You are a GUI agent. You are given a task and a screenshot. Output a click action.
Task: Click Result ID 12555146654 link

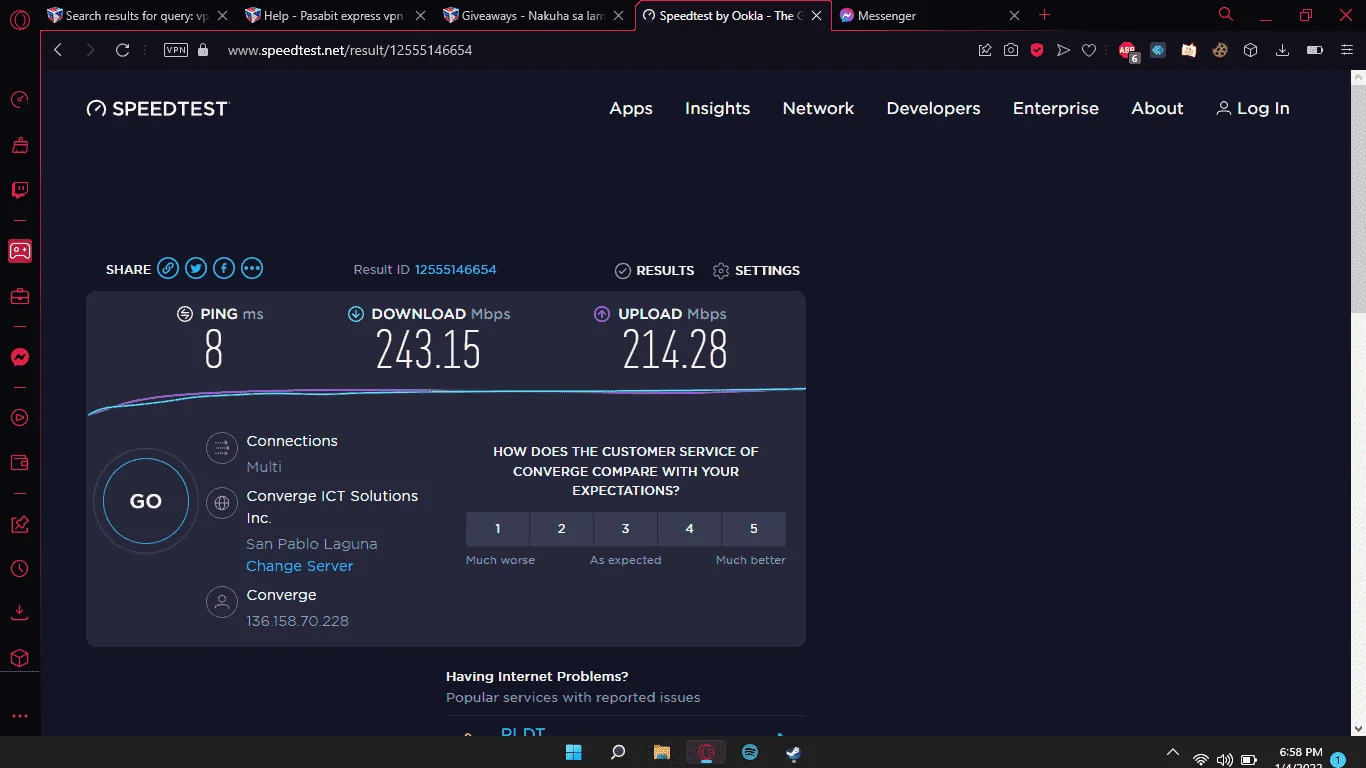click(x=455, y=270)
